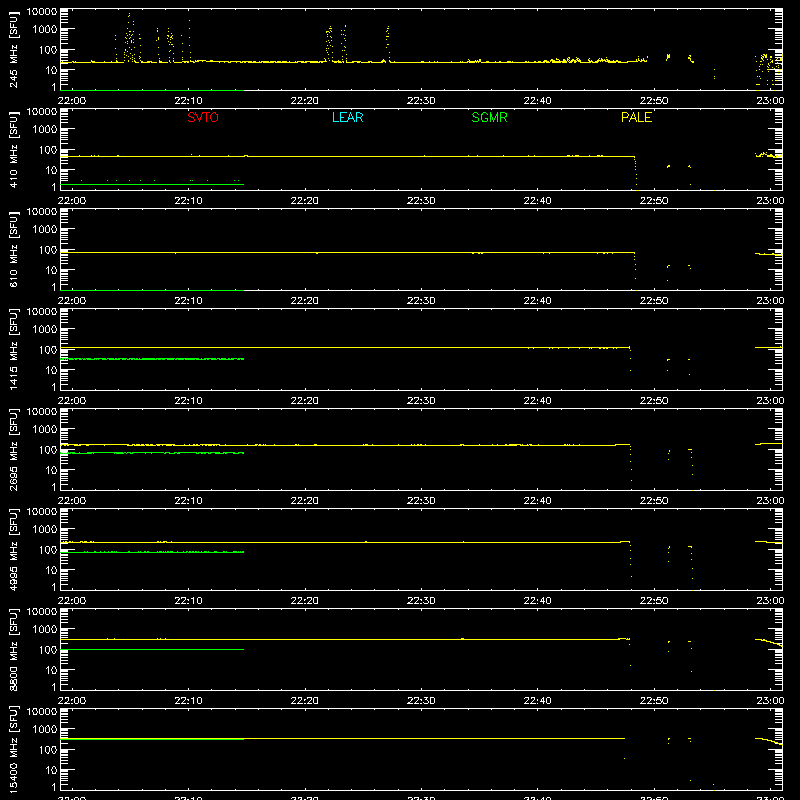
Task: Click 22:20 tick label below 4995 MHz plot
Action: pos(305,601)
